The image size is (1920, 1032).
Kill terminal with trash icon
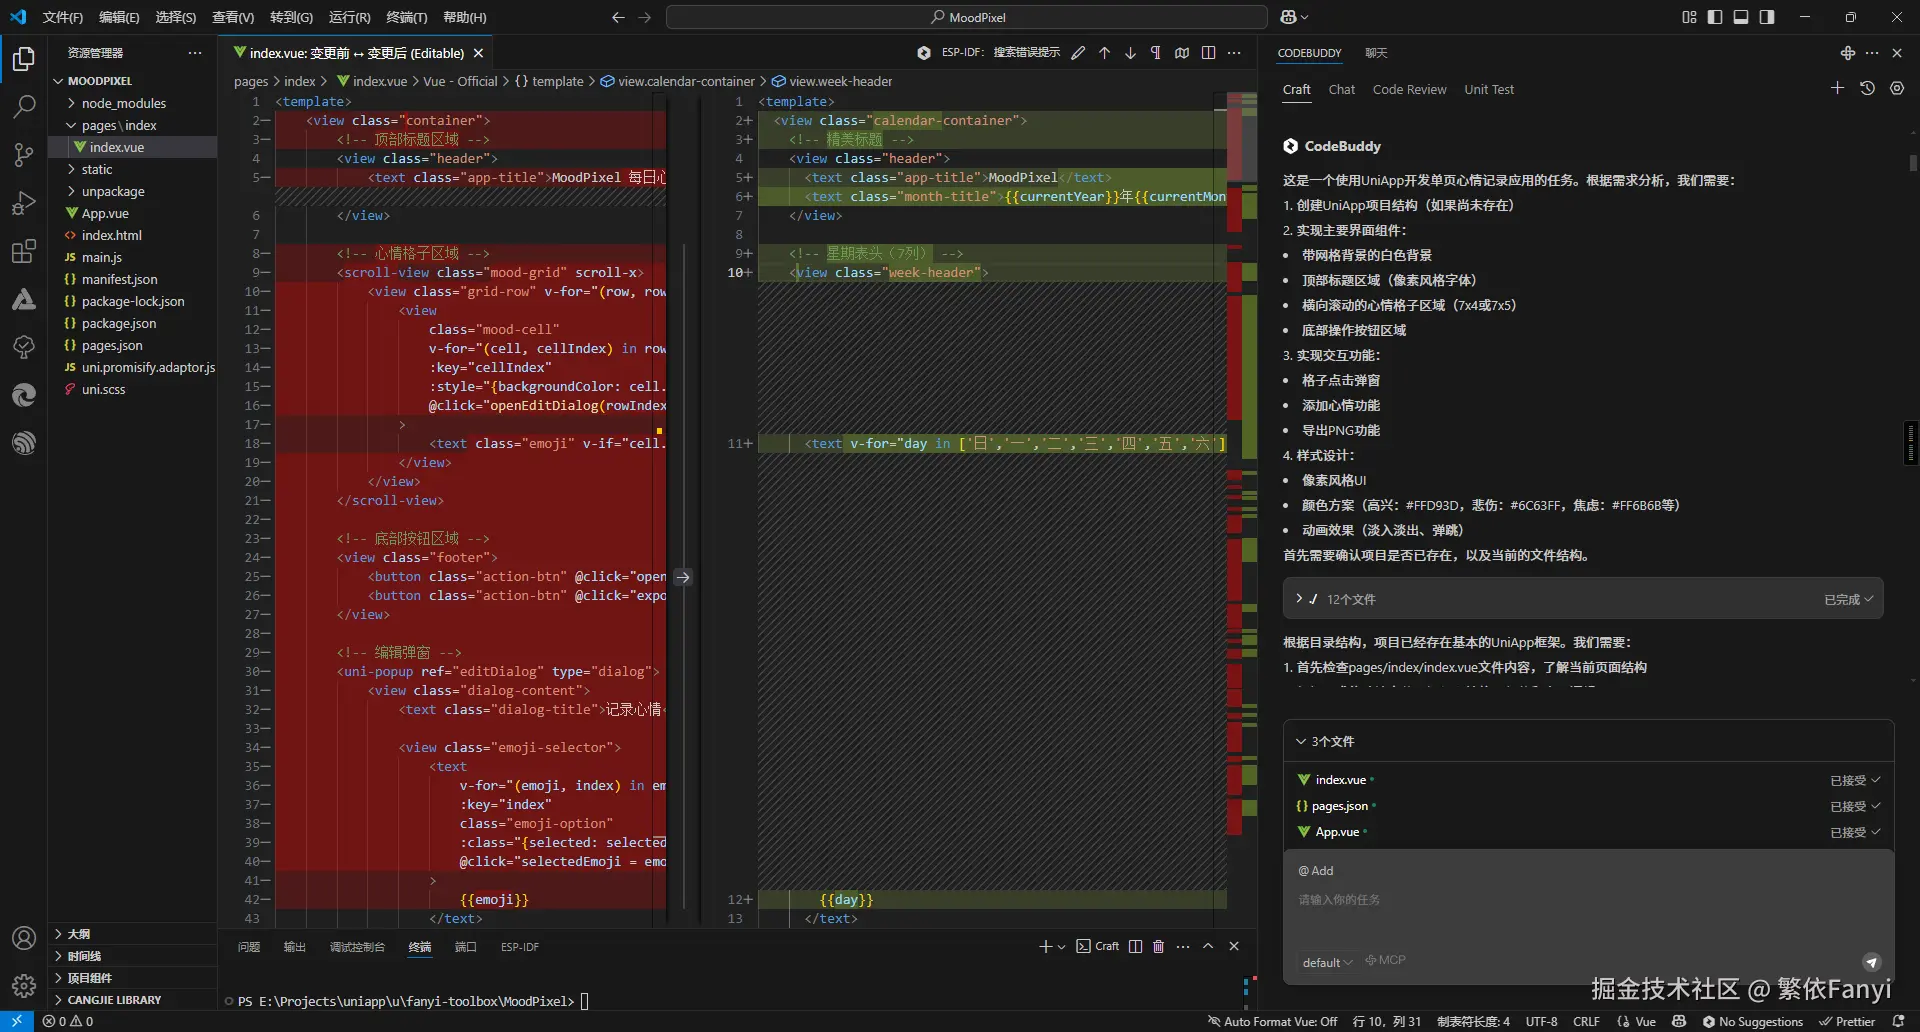(x=1158, y=947)
